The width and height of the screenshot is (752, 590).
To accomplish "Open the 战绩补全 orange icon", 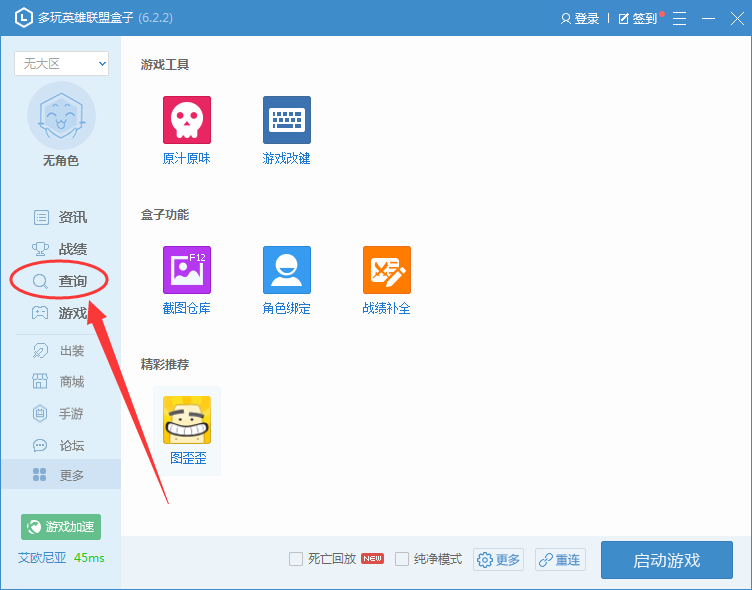I will (387, 270).
